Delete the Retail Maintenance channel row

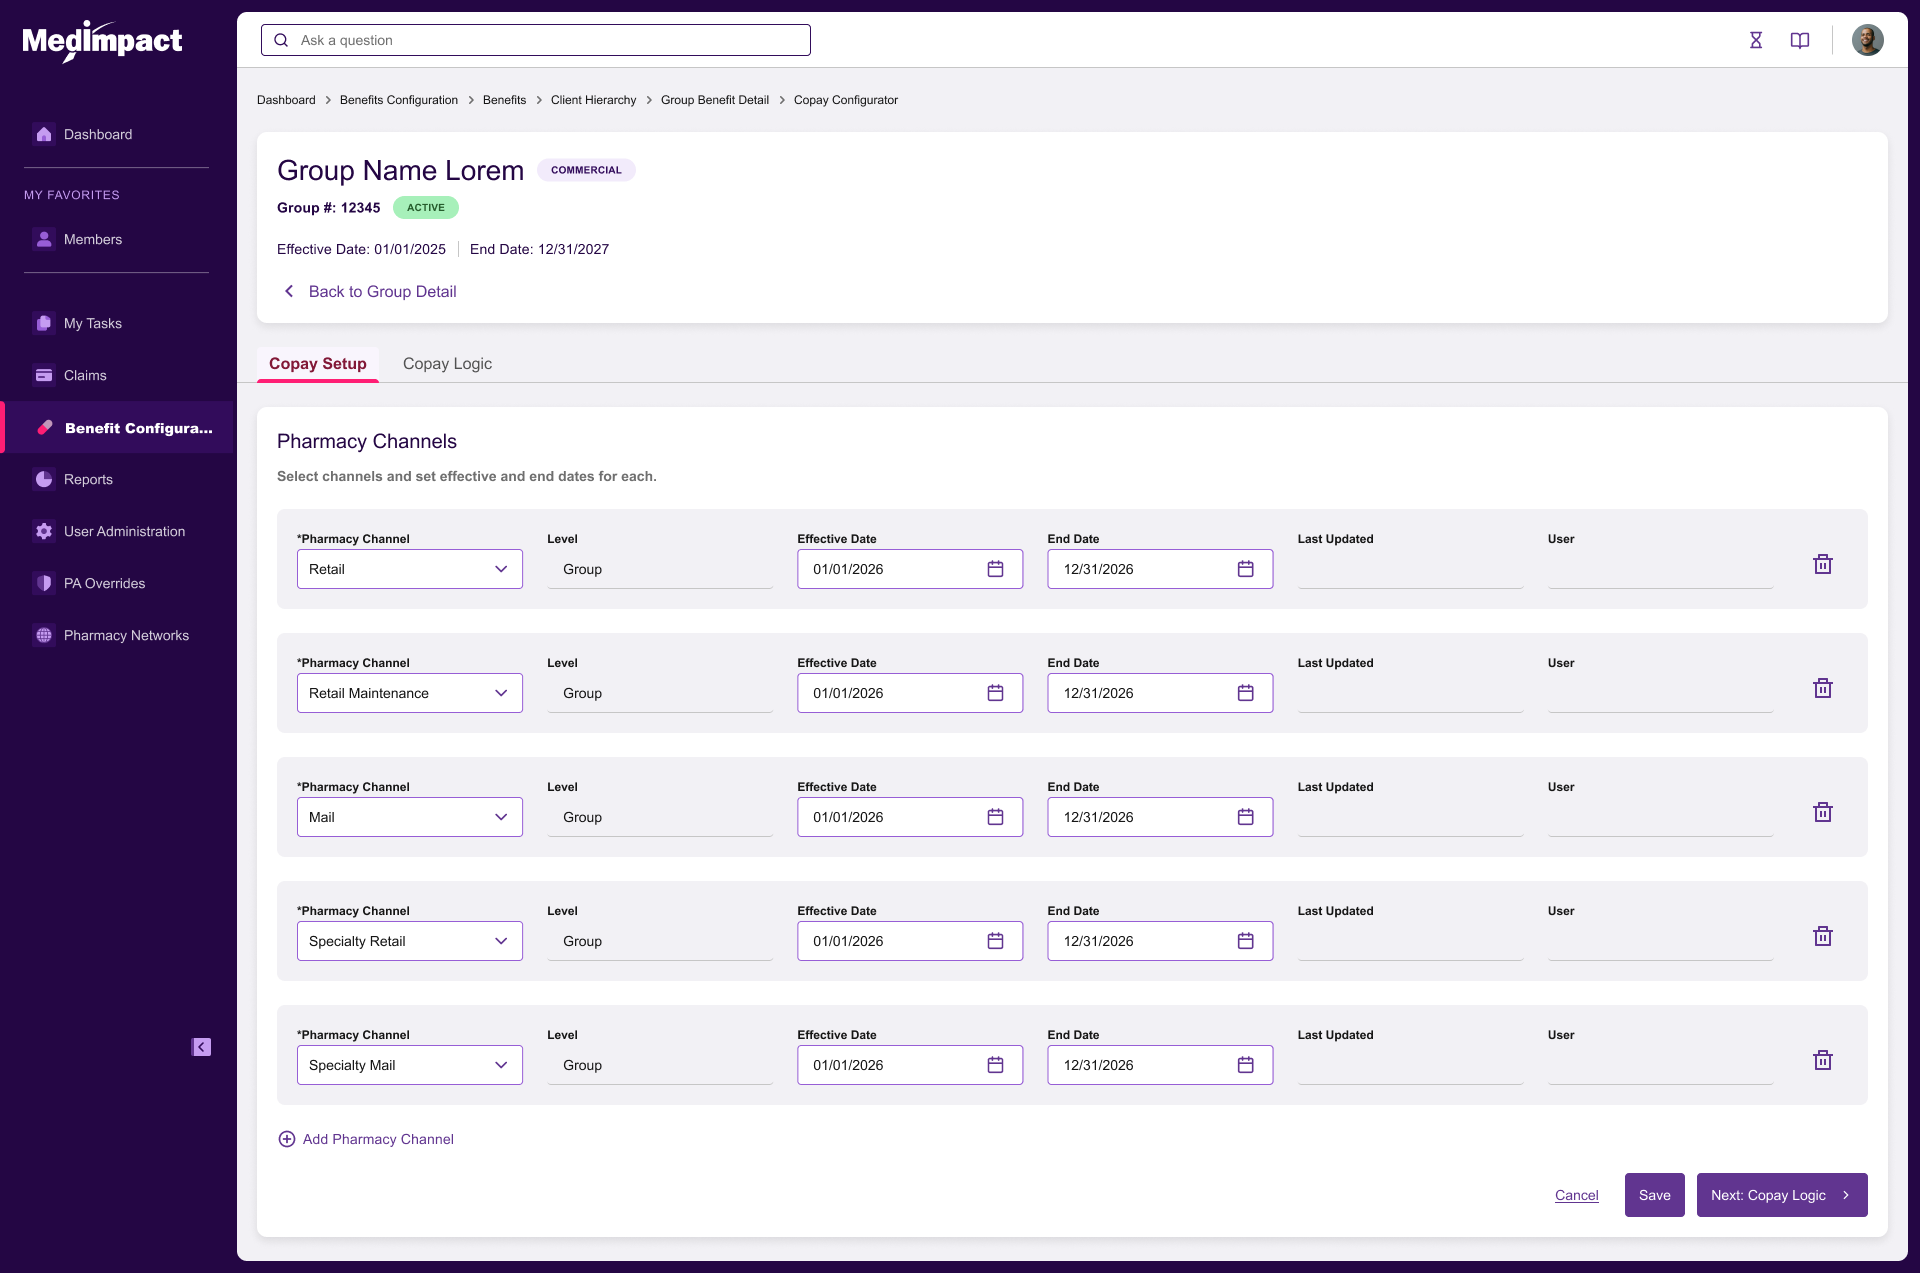coord(1823,688)
